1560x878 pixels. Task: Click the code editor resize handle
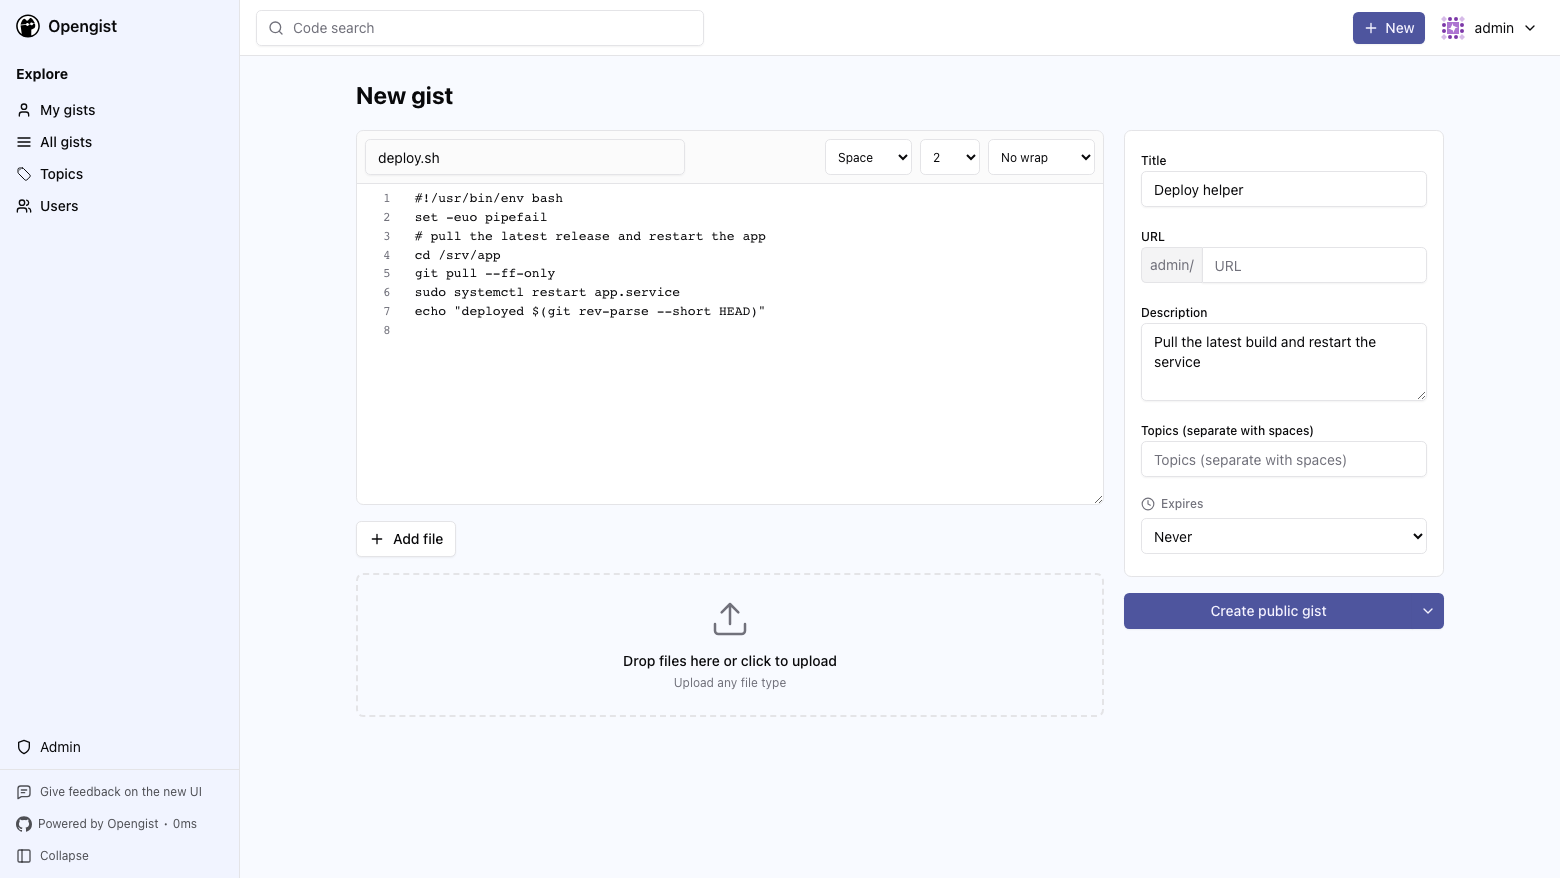click(x=1097, y=498)
